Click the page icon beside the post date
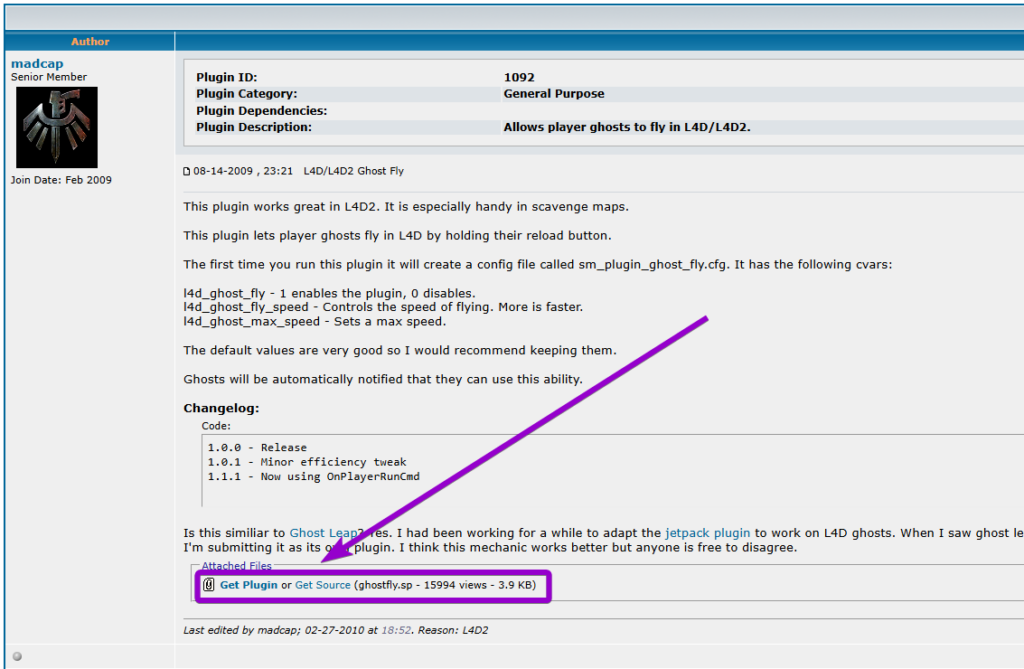This screenshot has width=1024, height=669. 186,171
